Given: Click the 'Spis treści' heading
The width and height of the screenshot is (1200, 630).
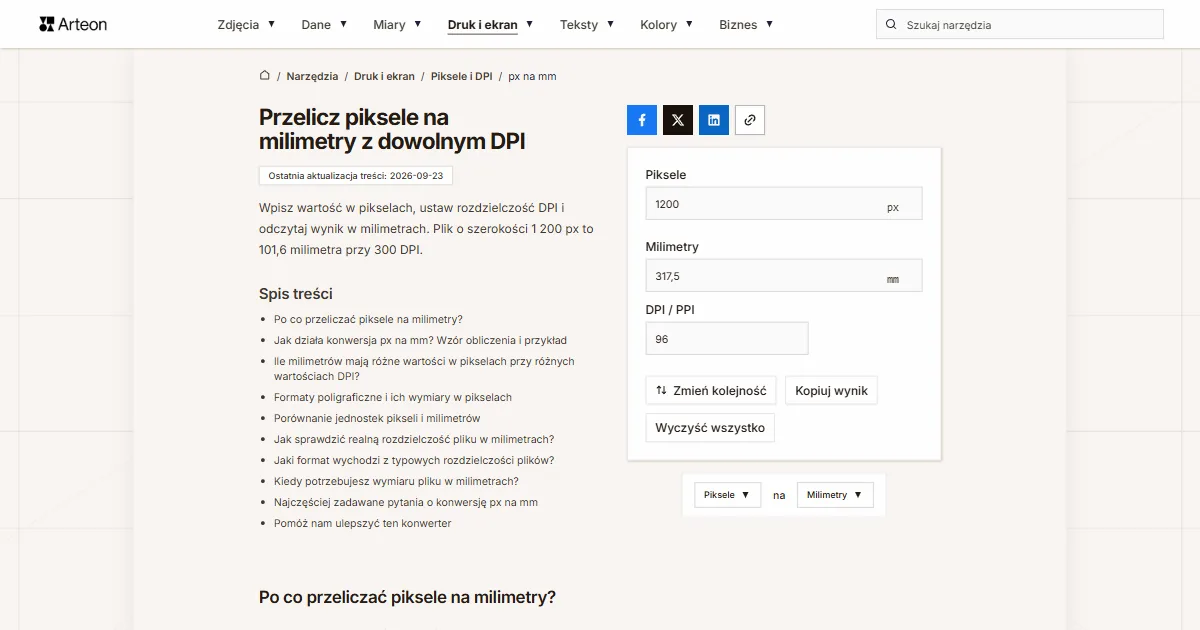Looking at the screenshot, I should click(296, 294).
